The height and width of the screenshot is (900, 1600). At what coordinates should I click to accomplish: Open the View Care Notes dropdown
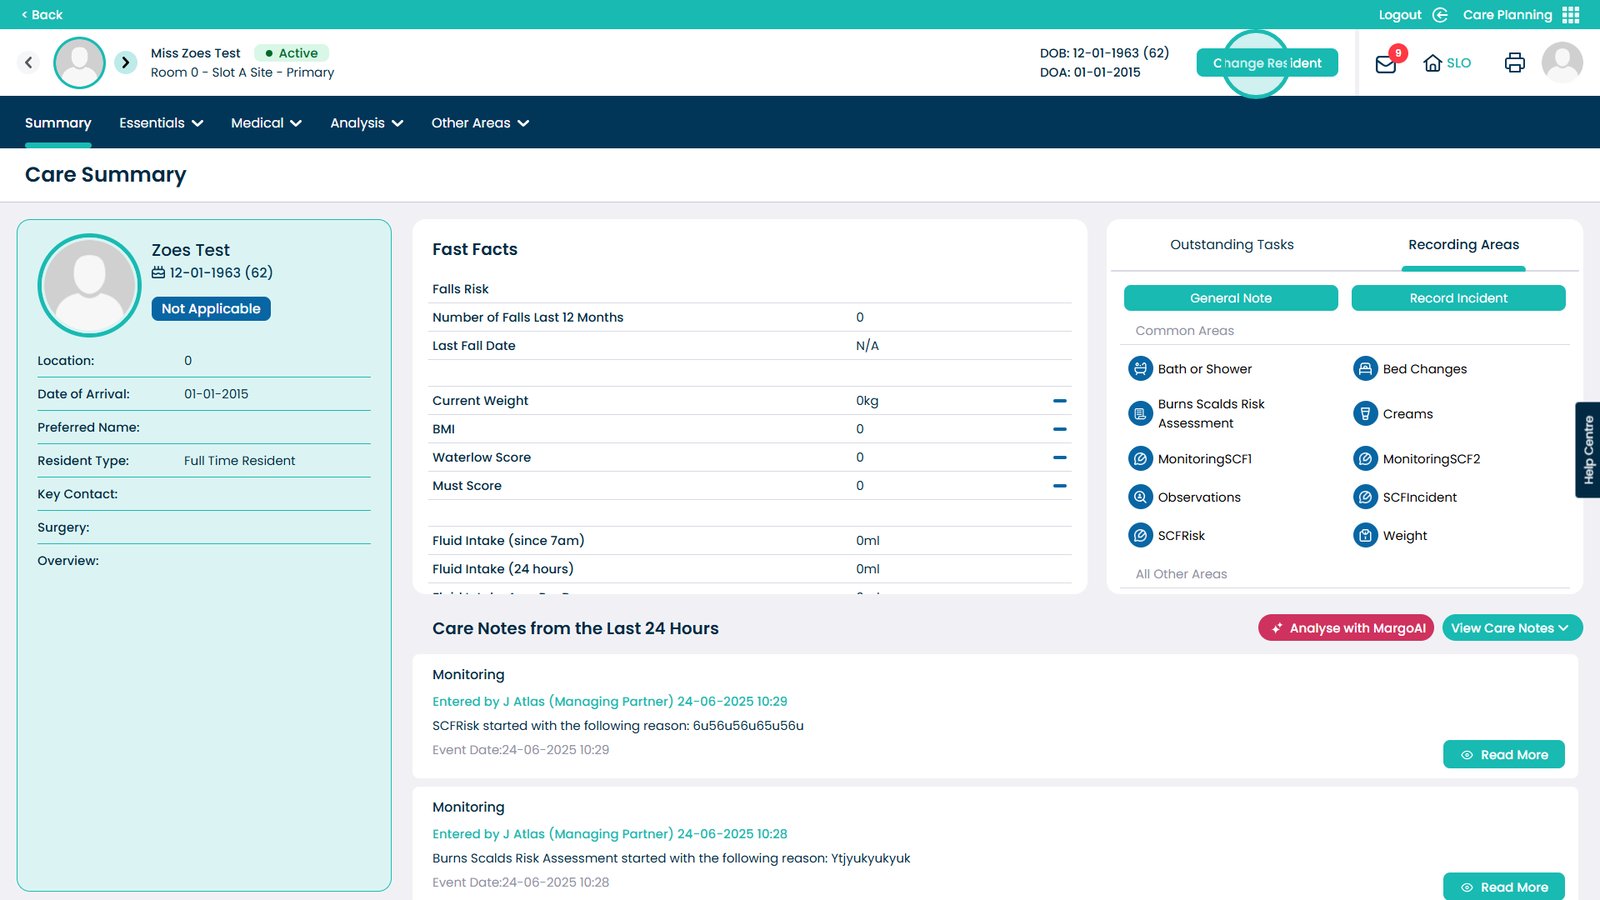click(1511, 628)
